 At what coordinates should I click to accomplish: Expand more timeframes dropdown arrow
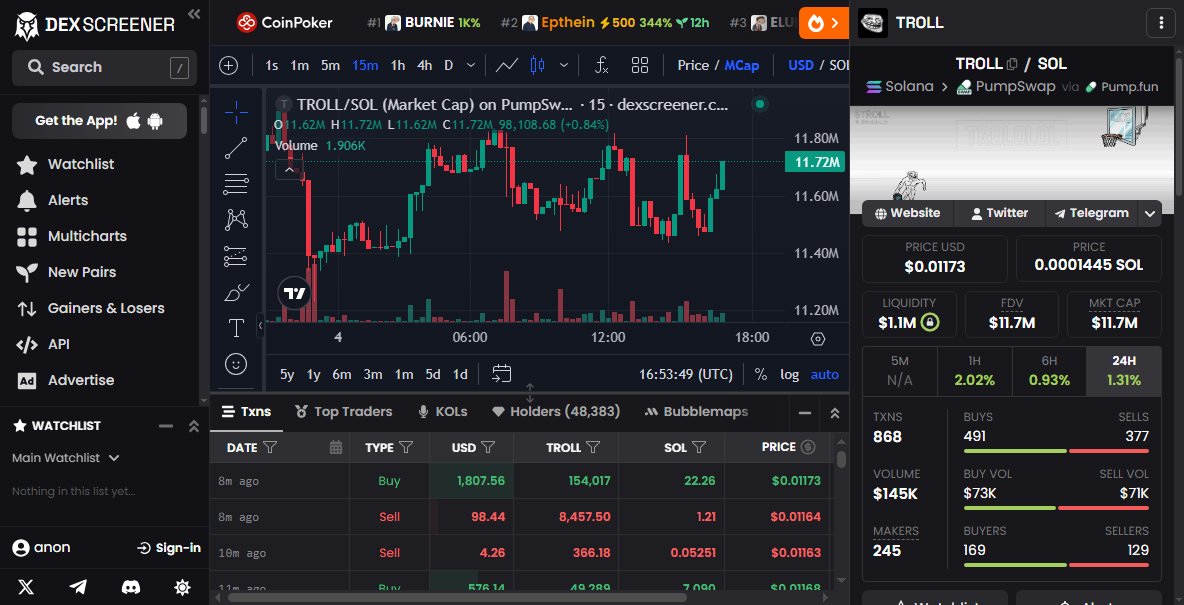click(470, 66)
